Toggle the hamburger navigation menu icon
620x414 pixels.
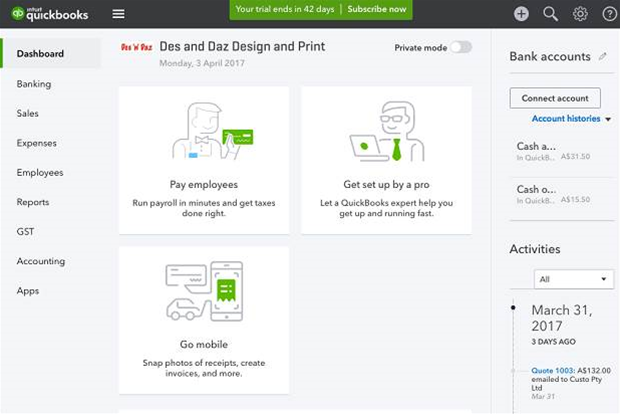118,14
